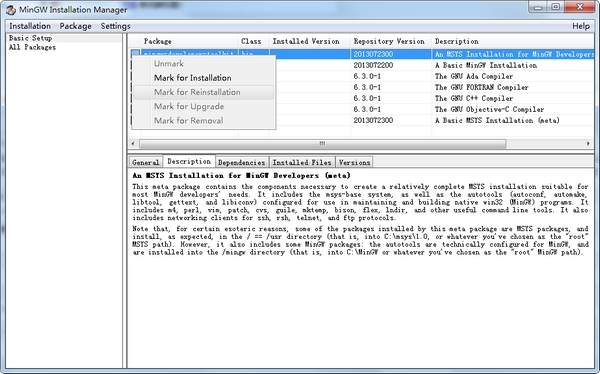
Task: Click the MinGW app icon in title bar
Action: tap(11, 10)
